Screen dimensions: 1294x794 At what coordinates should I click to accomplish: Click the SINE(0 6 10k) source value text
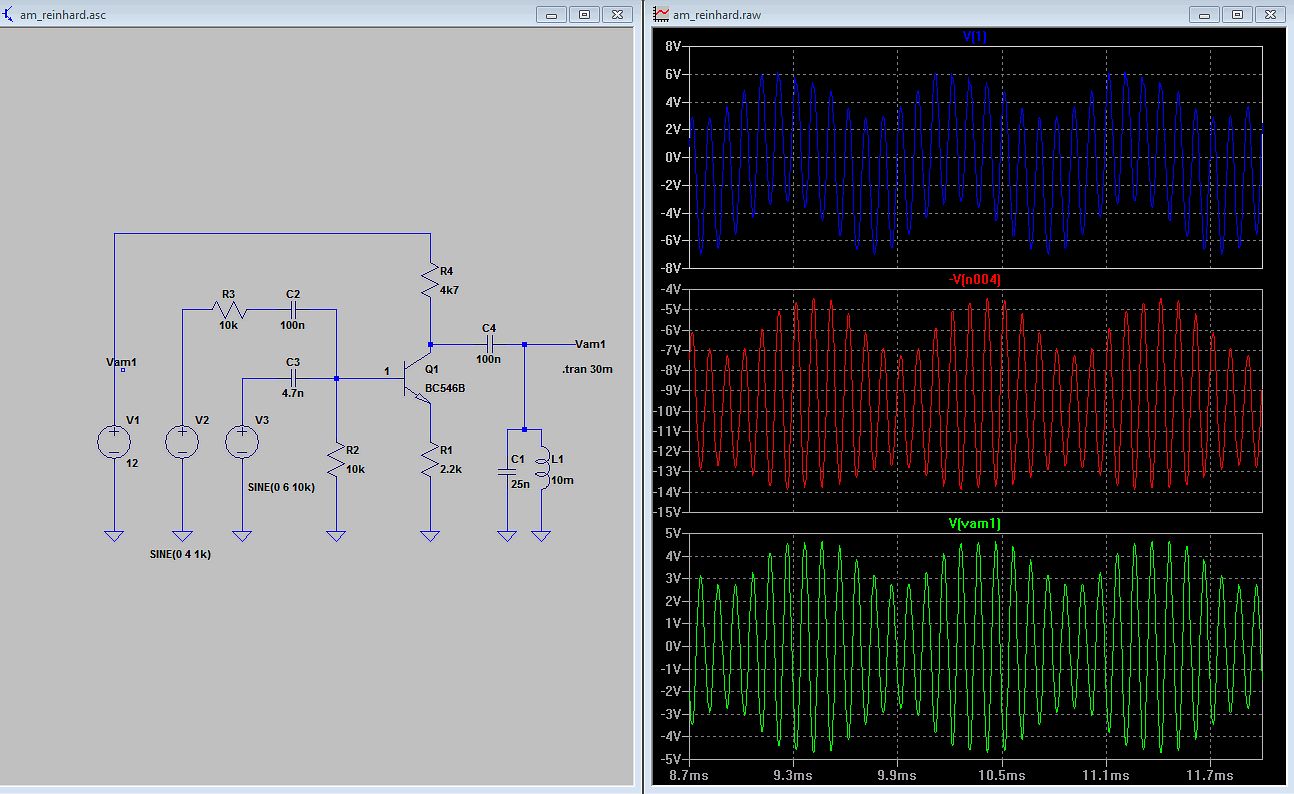pos(281,487)
